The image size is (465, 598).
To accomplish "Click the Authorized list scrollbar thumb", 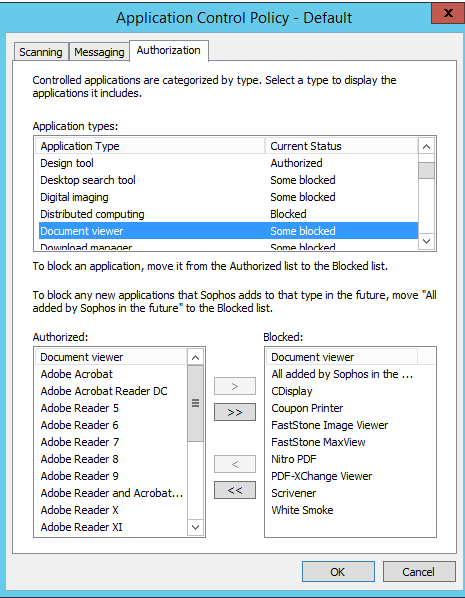I will pyautogui.click(x=195, y=403).
